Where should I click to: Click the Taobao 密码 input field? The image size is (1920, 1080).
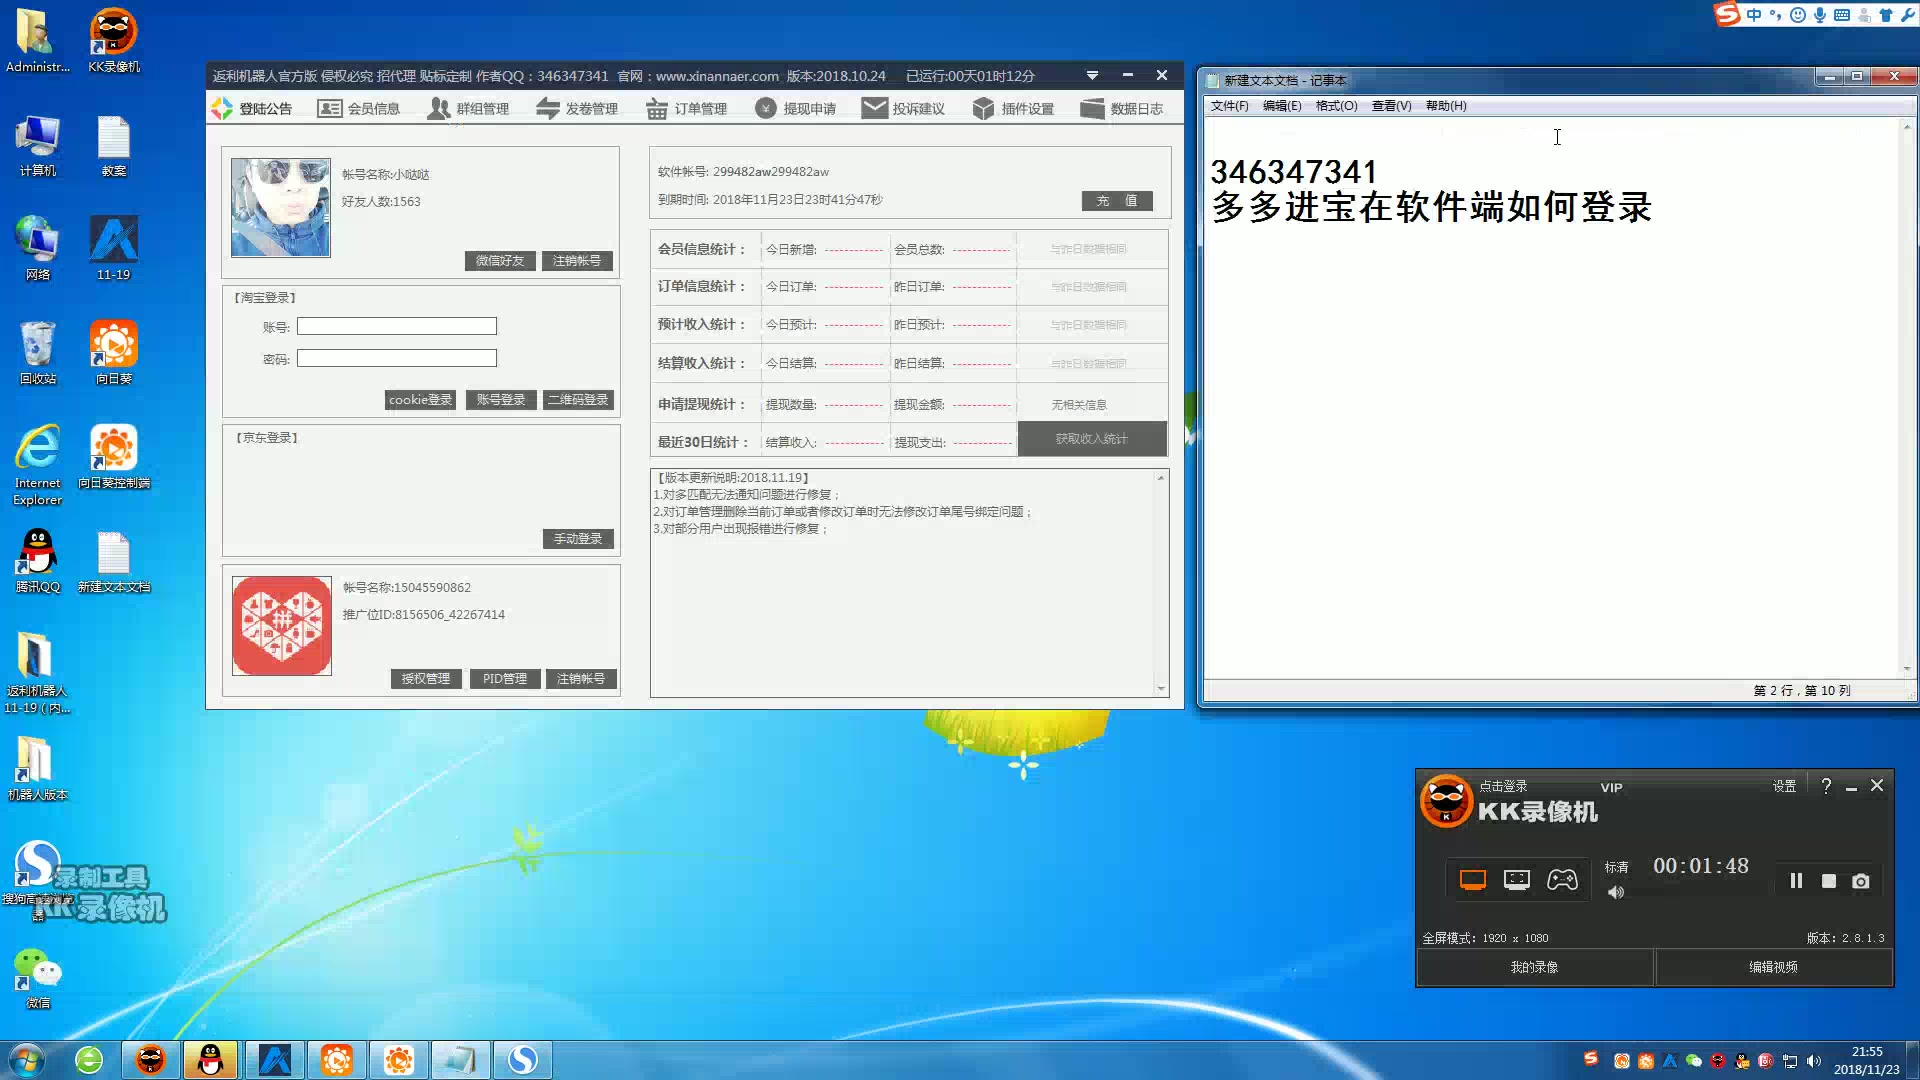[x=397, y=358]
